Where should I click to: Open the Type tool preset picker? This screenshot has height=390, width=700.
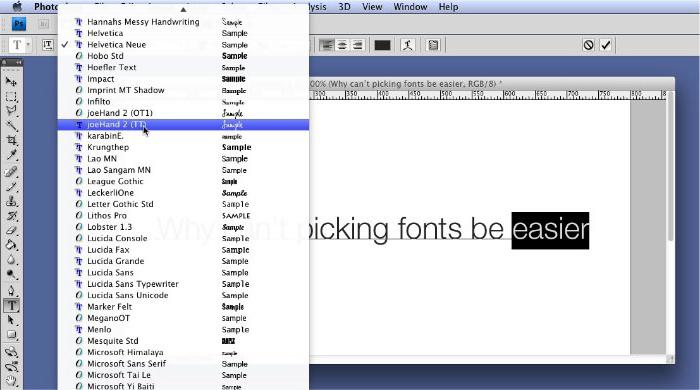tap(20, 45)
